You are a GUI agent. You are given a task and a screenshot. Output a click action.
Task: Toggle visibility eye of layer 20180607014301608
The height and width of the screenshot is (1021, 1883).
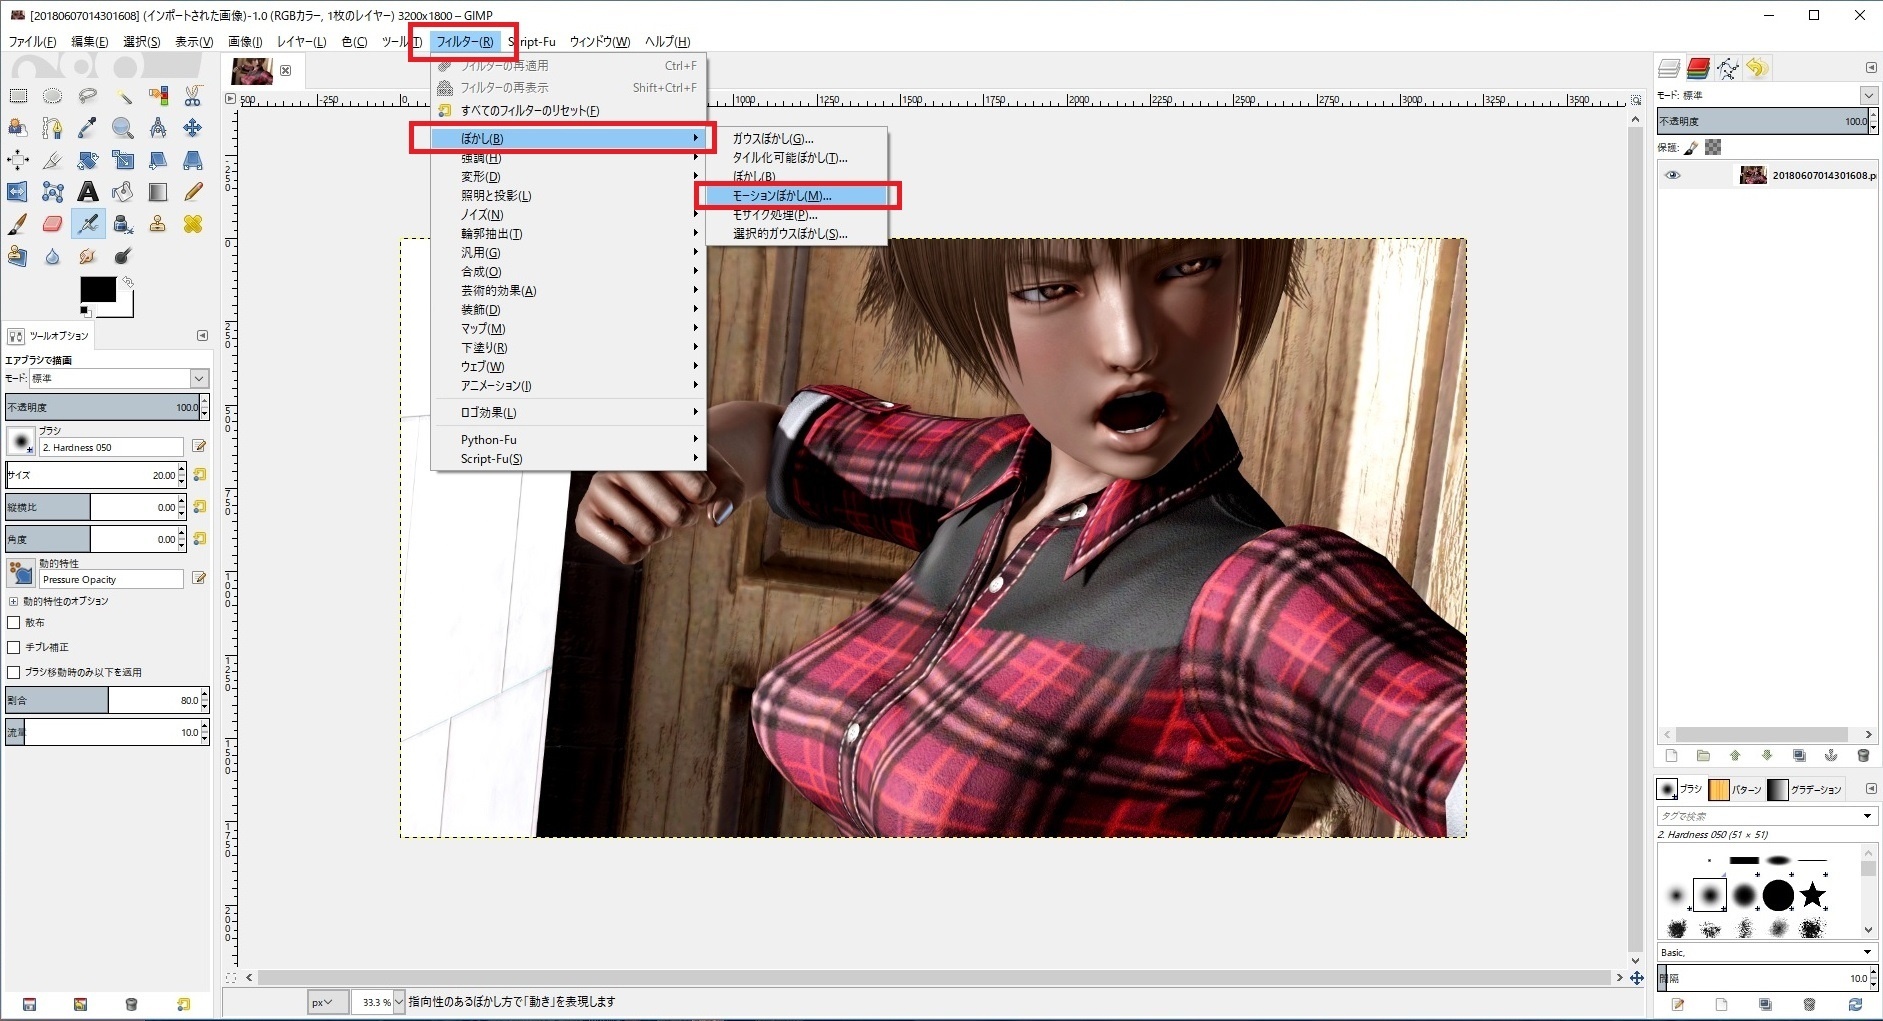tap(1672, 175)
